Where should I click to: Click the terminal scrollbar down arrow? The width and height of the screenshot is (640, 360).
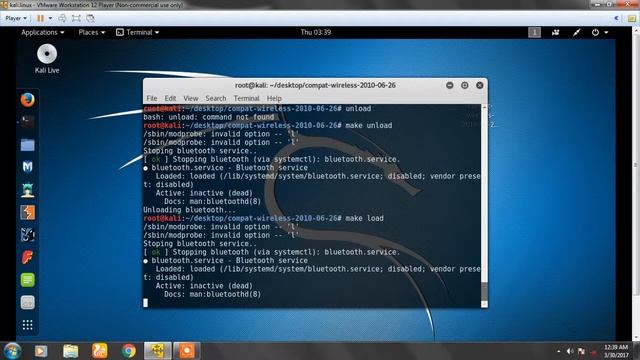(484, 304)
